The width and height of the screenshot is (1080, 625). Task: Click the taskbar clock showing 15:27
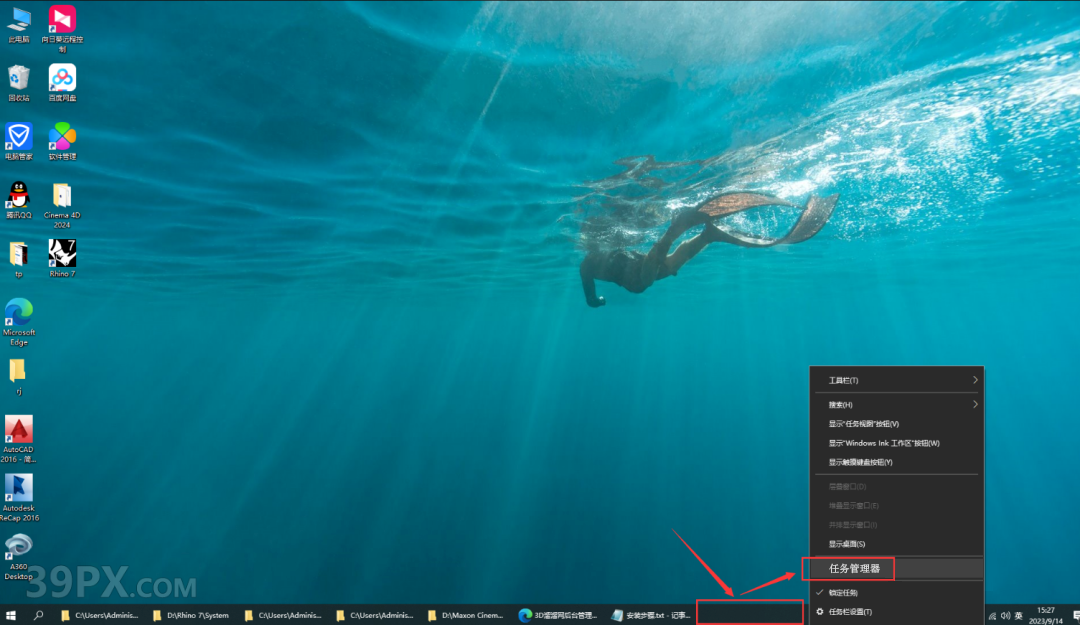[1045, 614]
